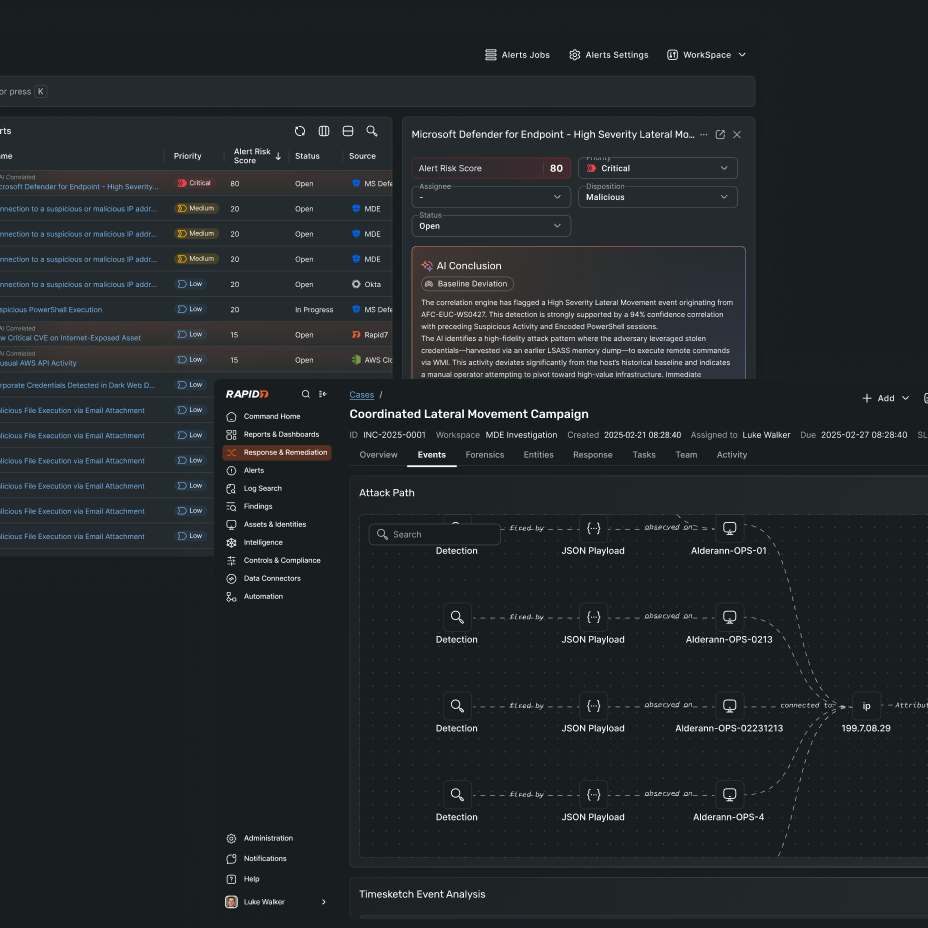The width and height of the screenshot is (928, 928).
Task: Open Critical CVE on Internet-Exposed Asset alert
Action: 70,339
